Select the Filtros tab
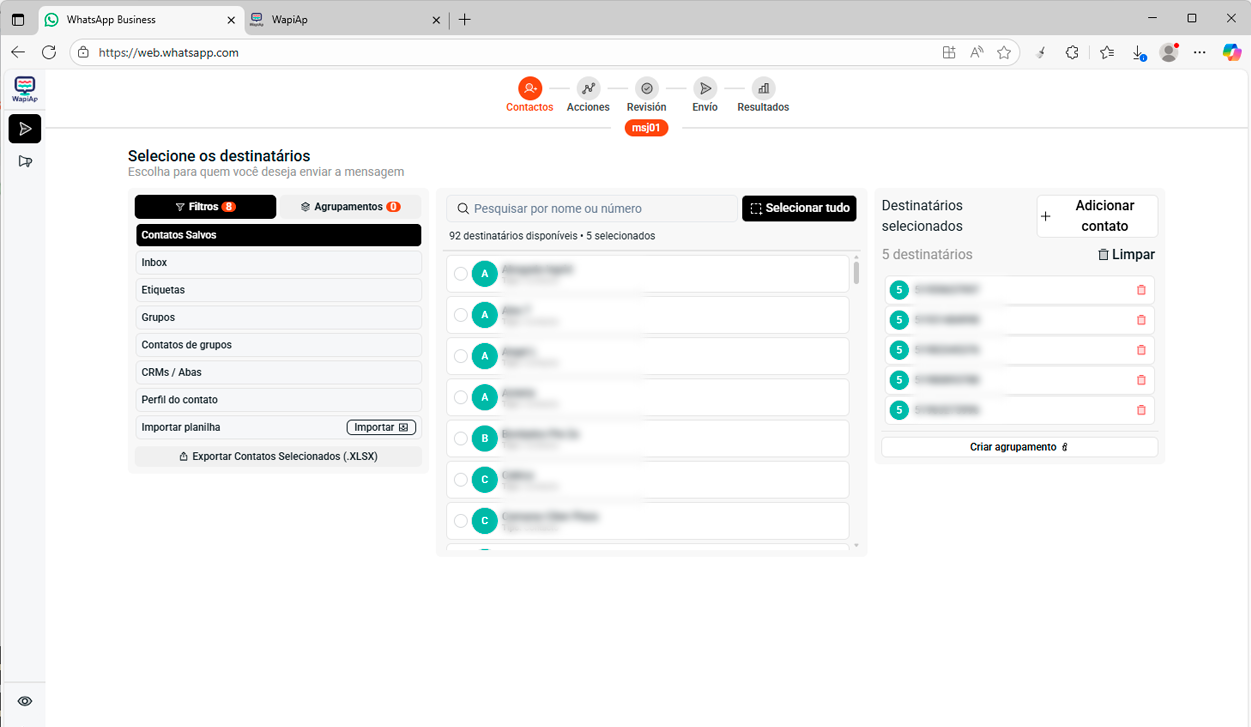 tap(205, 207)
